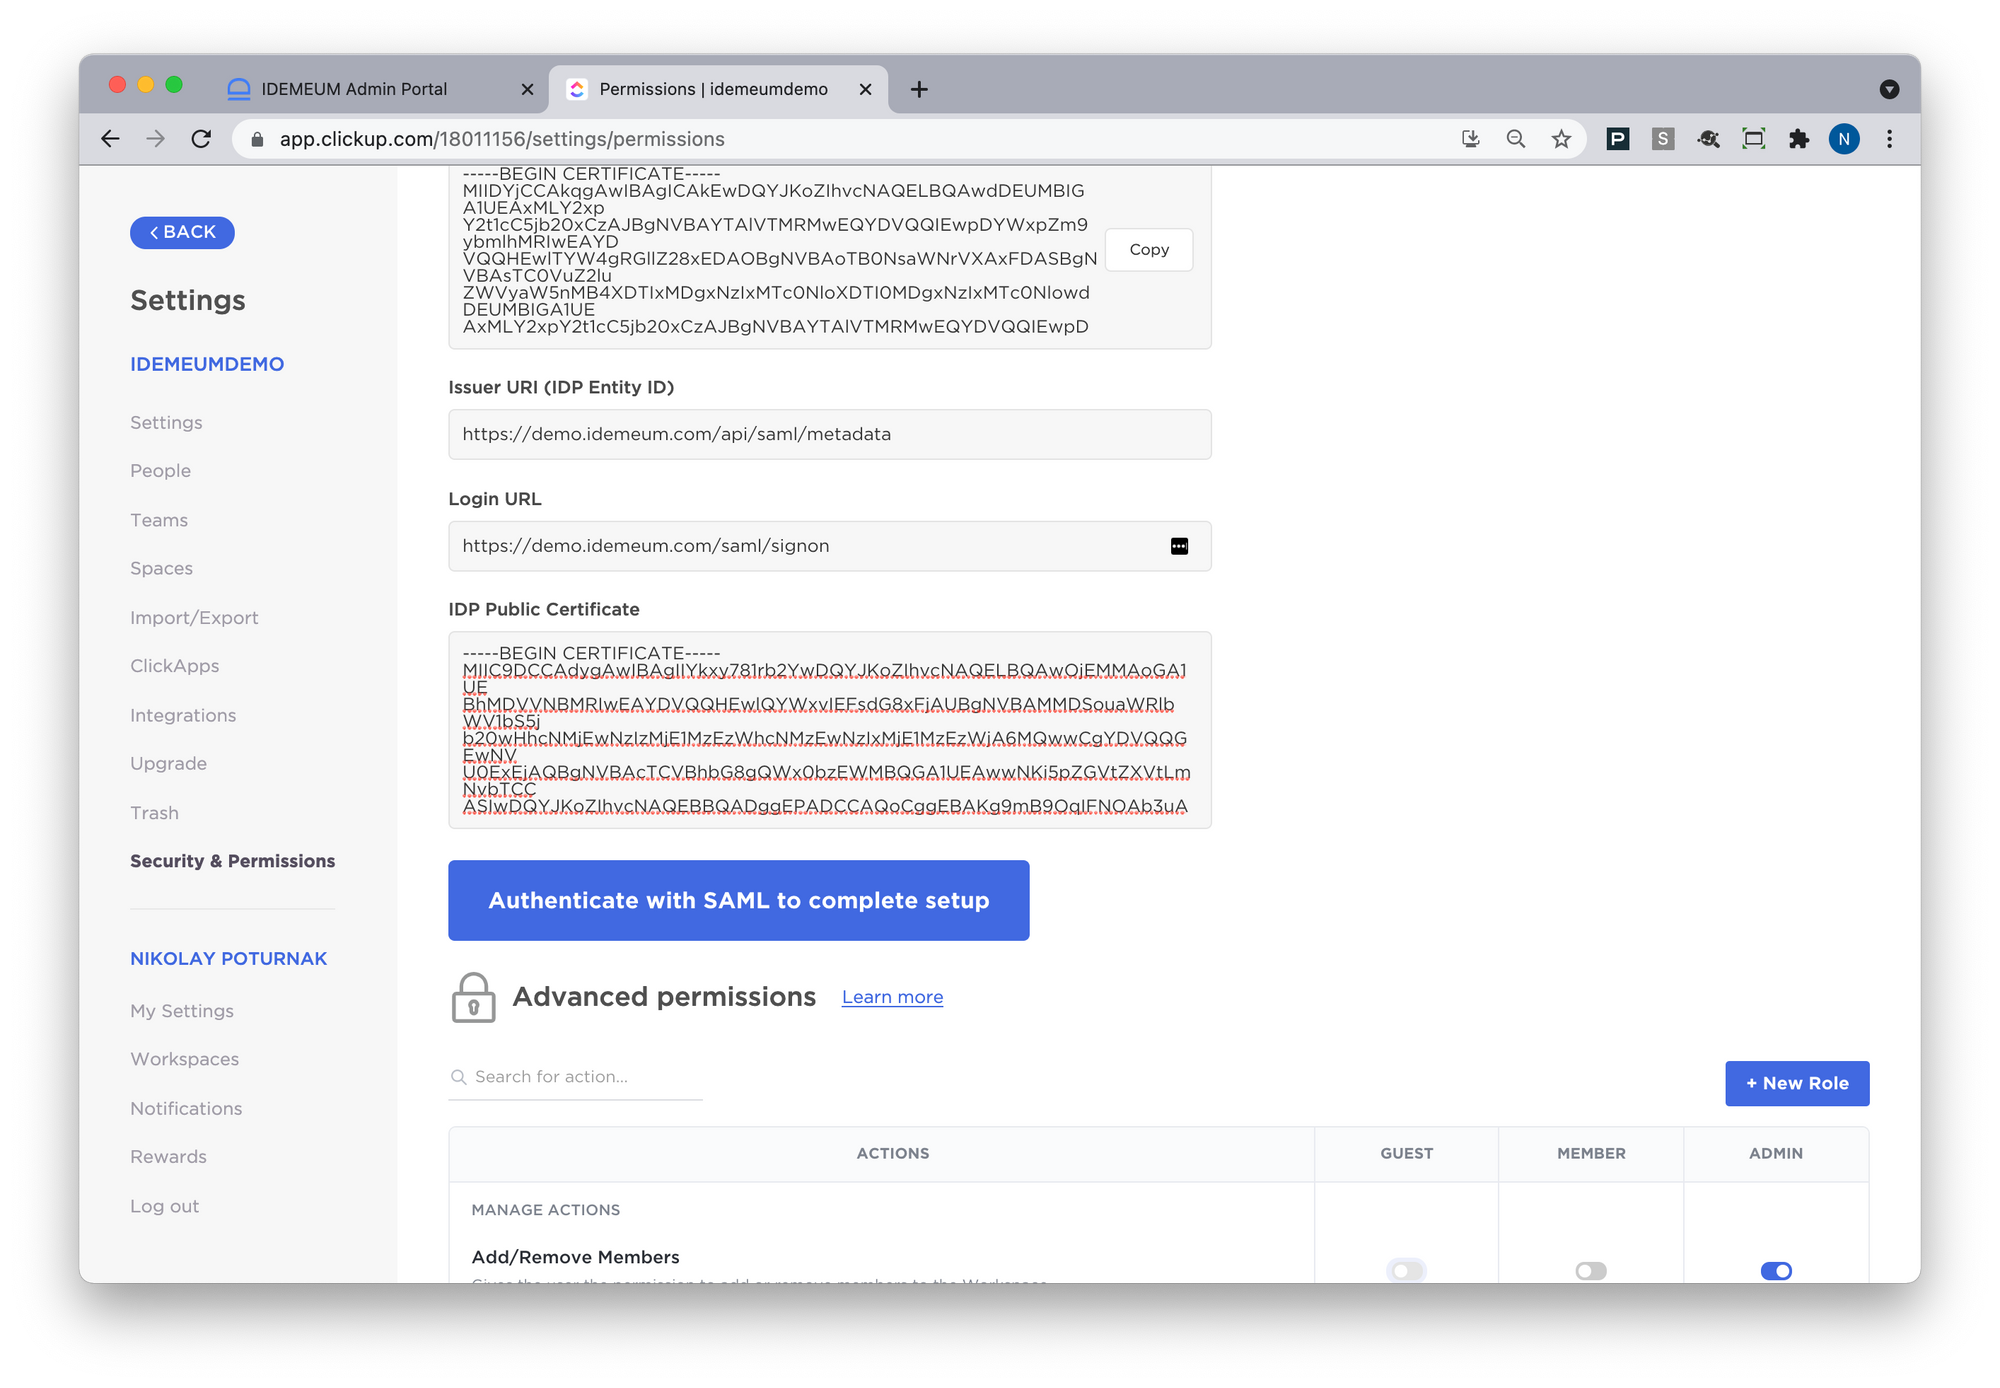
Task: Click the MEMBER column header
Action: 1591,1153
